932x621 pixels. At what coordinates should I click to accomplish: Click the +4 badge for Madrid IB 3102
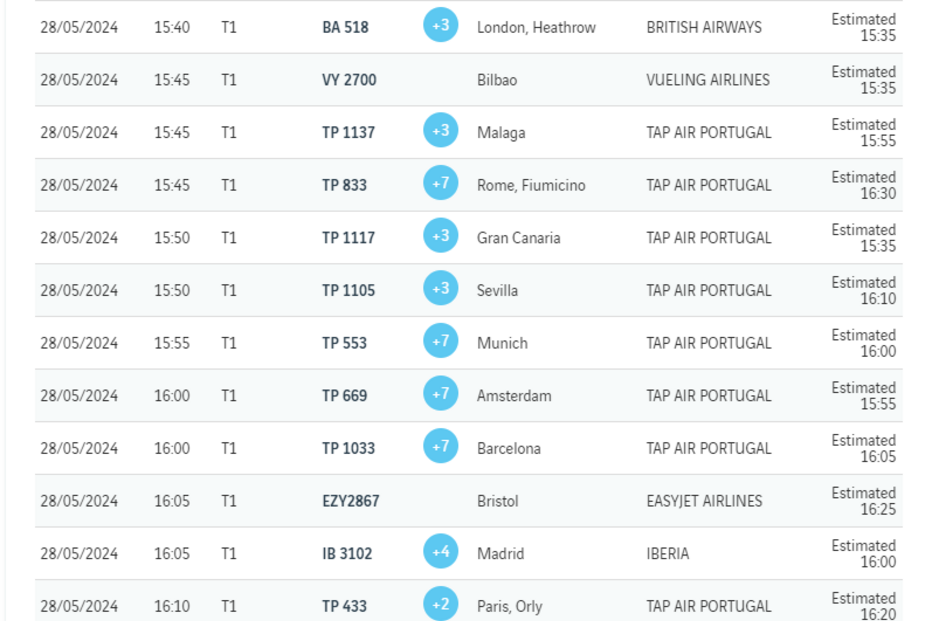point(441,552)
